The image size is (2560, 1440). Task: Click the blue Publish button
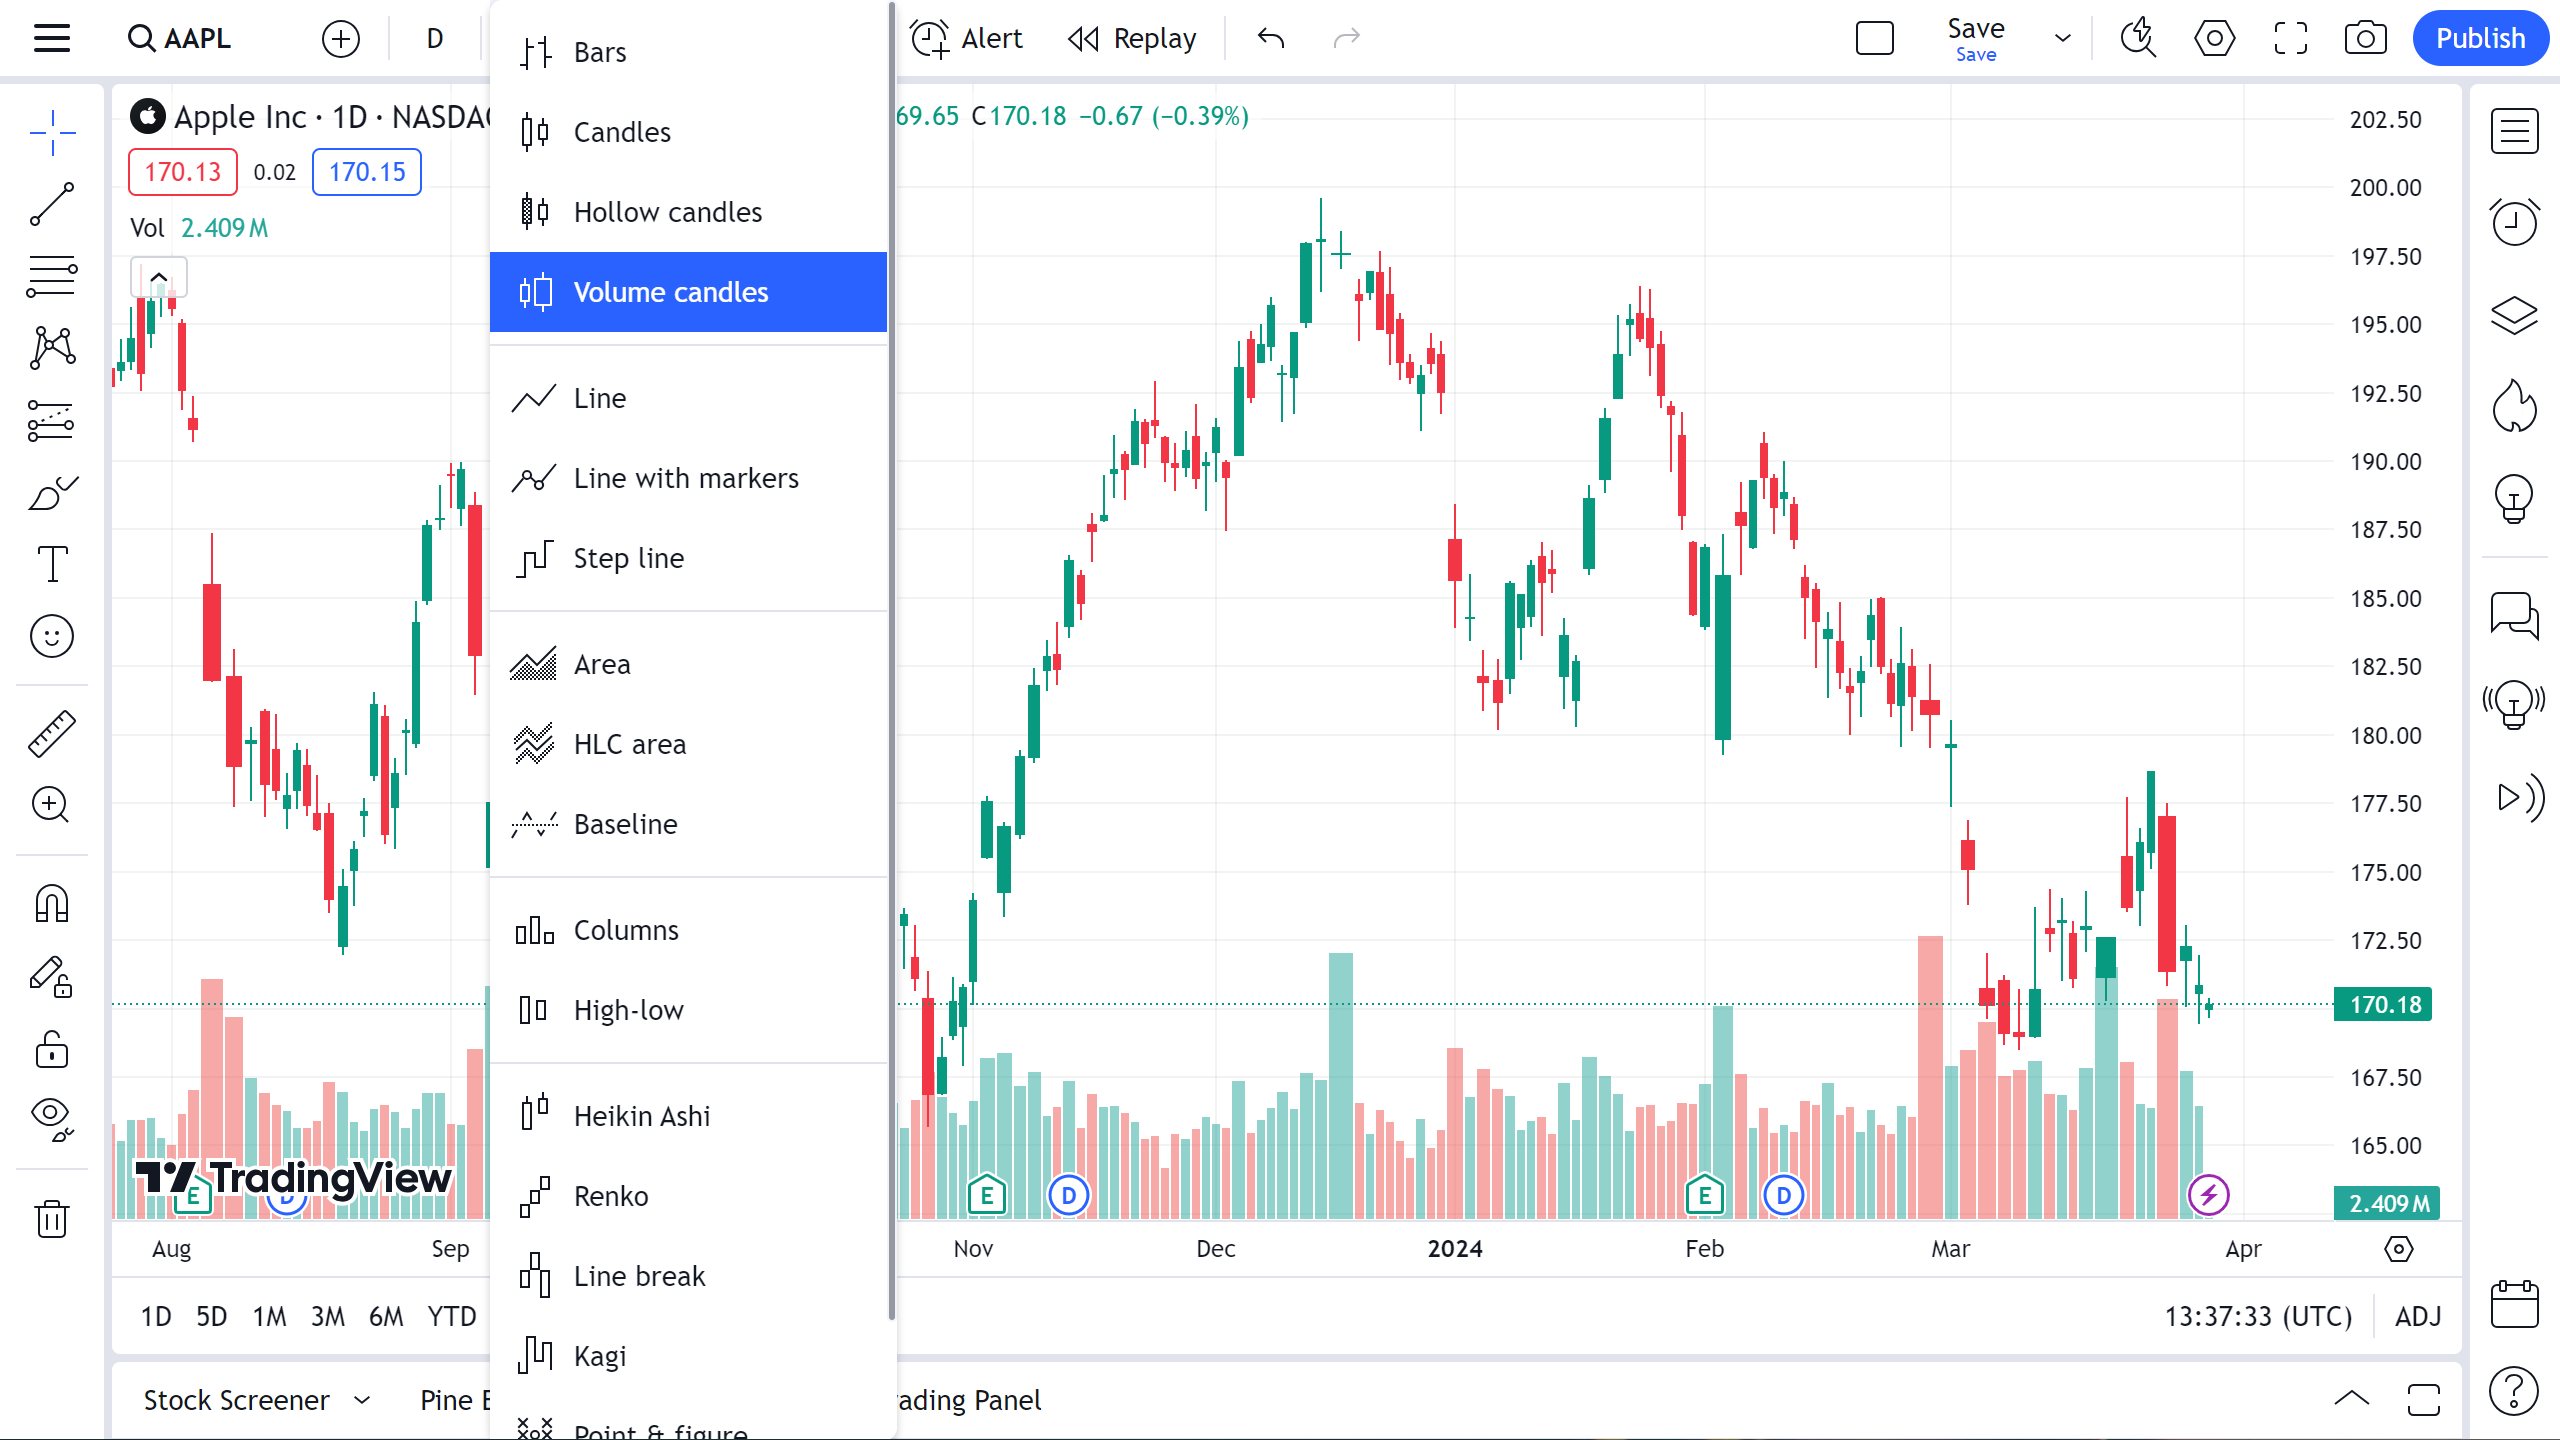pos(2480,39)
